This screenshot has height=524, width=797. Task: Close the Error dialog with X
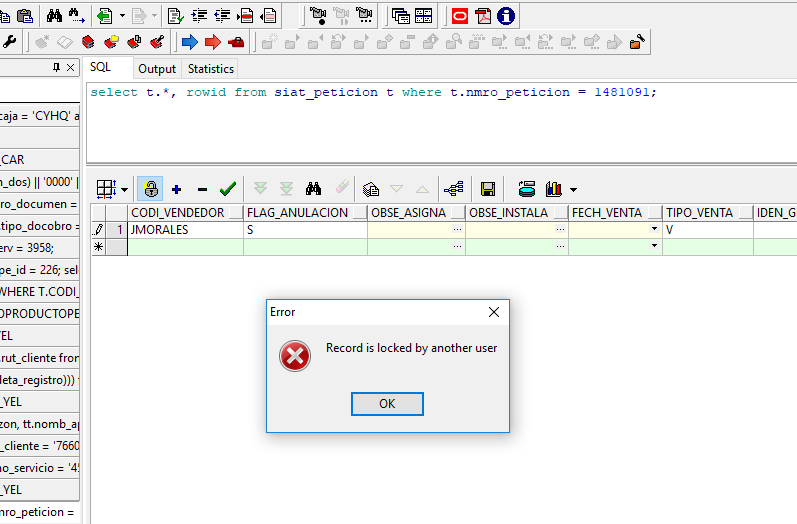tap(493, 312)
